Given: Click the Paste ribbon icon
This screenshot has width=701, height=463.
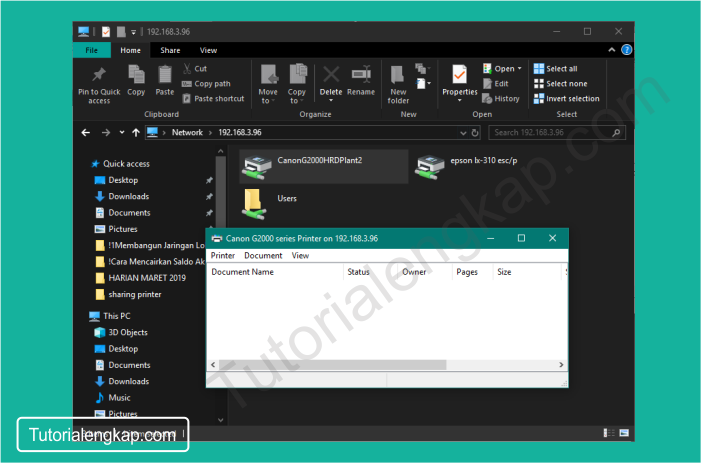Looking at the screenshot, I should click(x=165, y=75).
